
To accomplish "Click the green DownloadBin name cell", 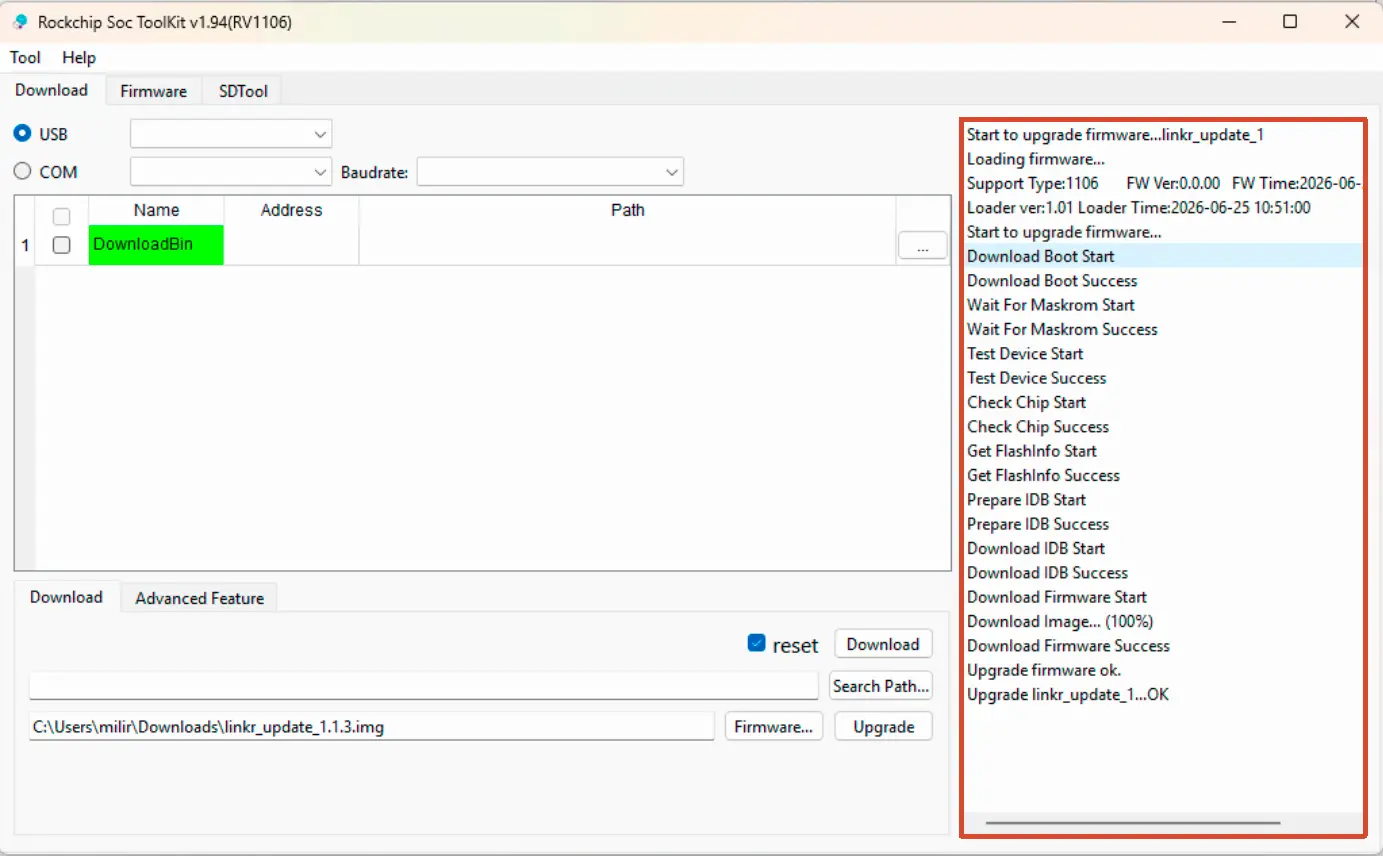I will (x=156, y=245).
